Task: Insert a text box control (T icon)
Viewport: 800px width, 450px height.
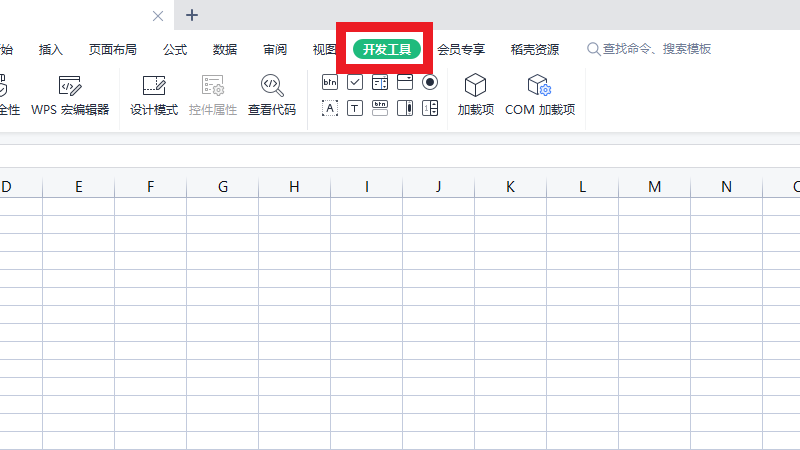Action: point(355,108)
